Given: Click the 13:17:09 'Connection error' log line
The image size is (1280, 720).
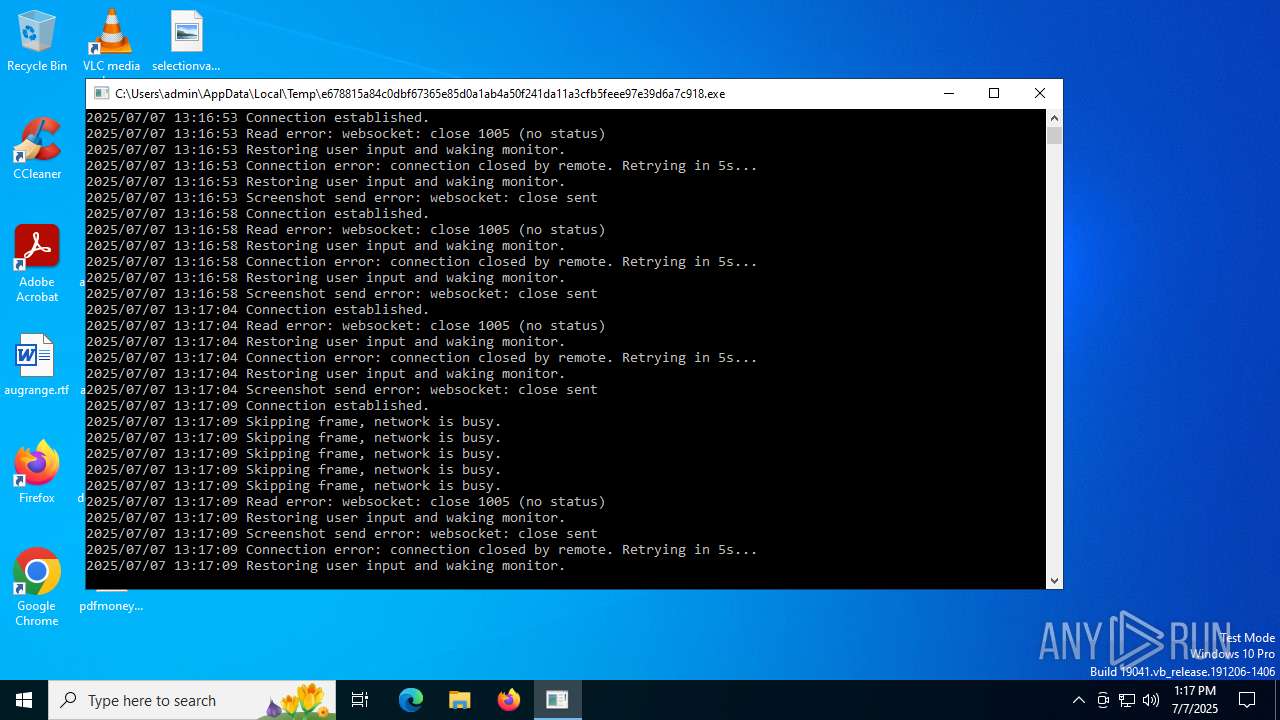Looking at the screenshot, I should coord(422,549).
